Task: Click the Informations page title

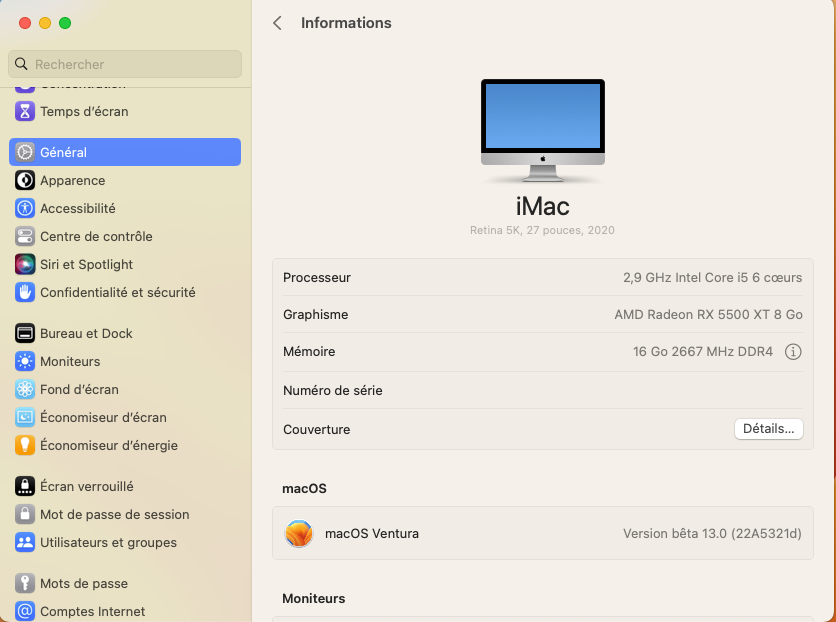Action: [x=346, y=23]
